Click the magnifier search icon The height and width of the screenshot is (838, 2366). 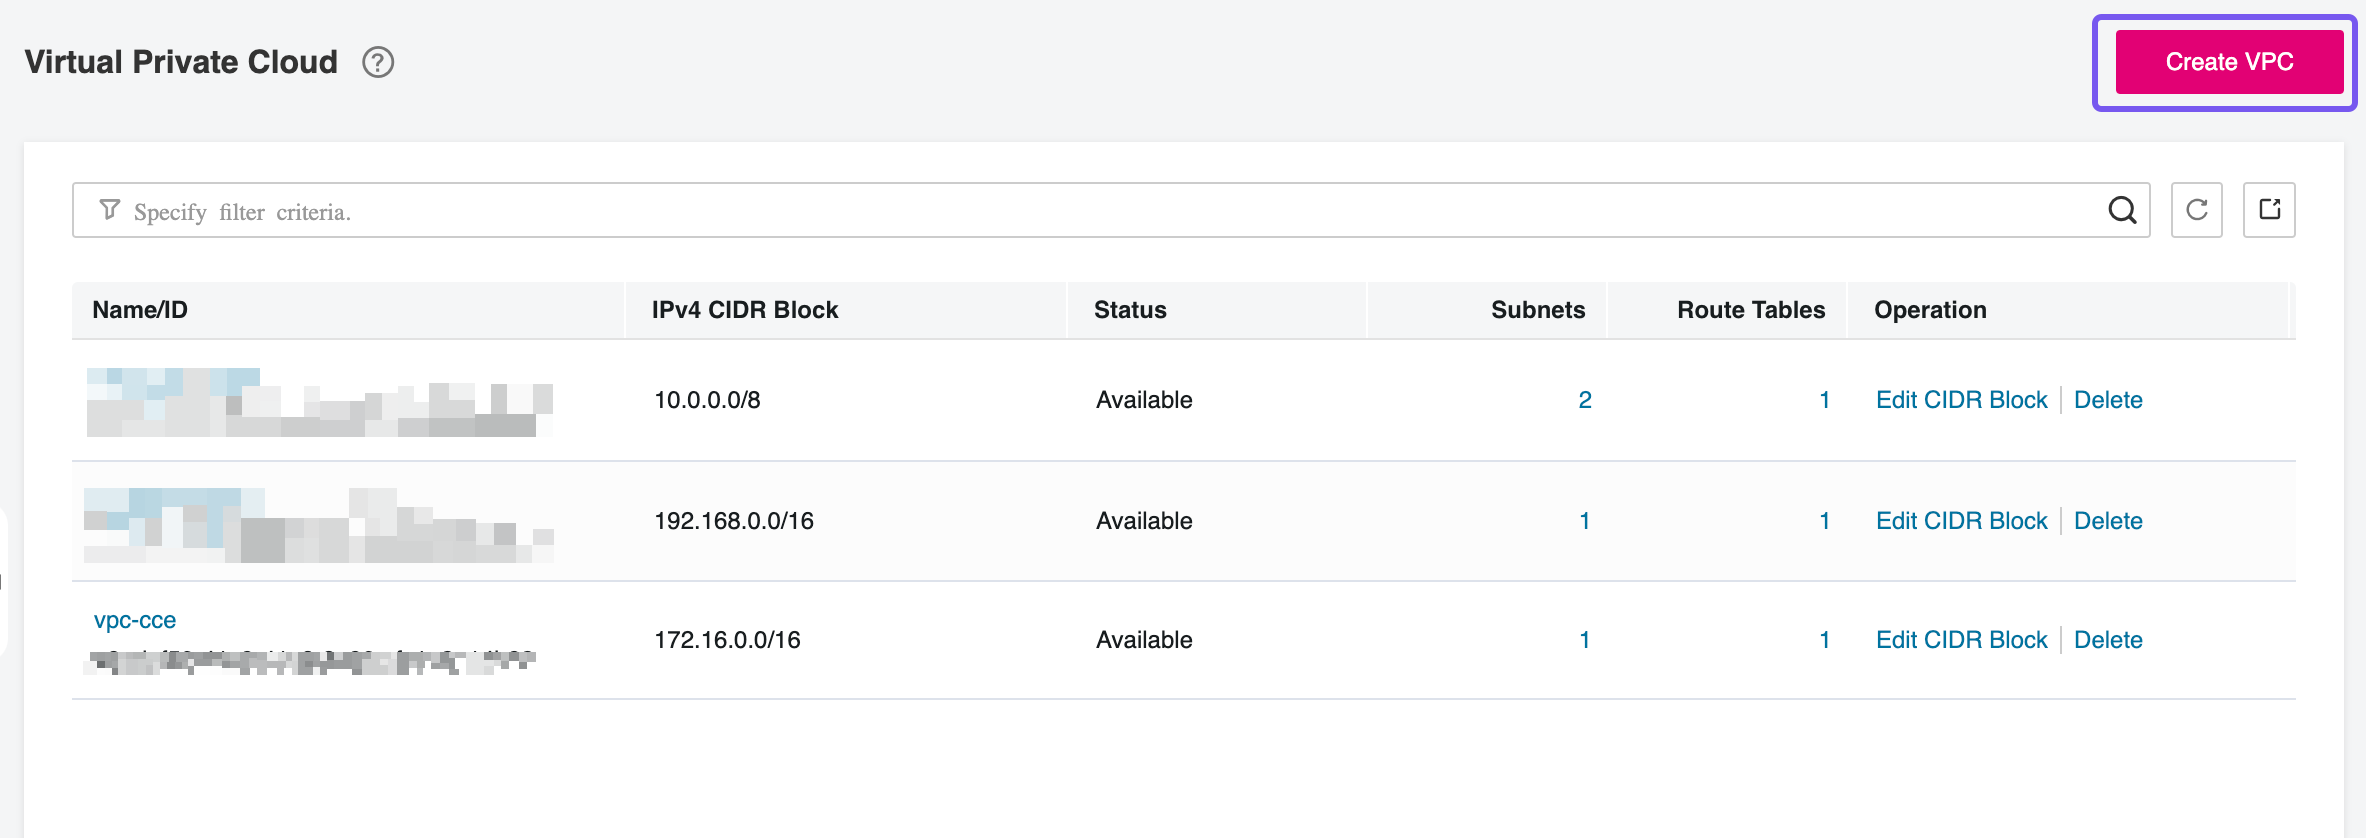click(2122, 210)
